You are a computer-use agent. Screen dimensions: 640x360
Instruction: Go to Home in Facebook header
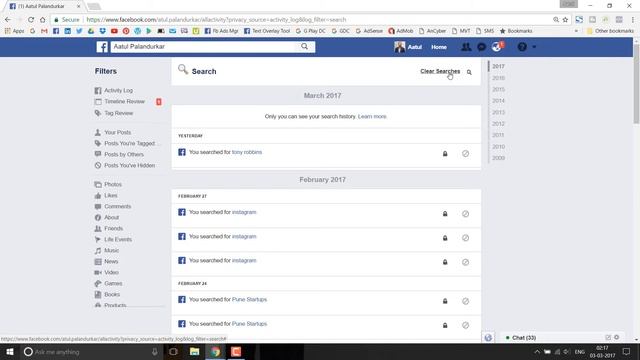click(x=439, y=47)
